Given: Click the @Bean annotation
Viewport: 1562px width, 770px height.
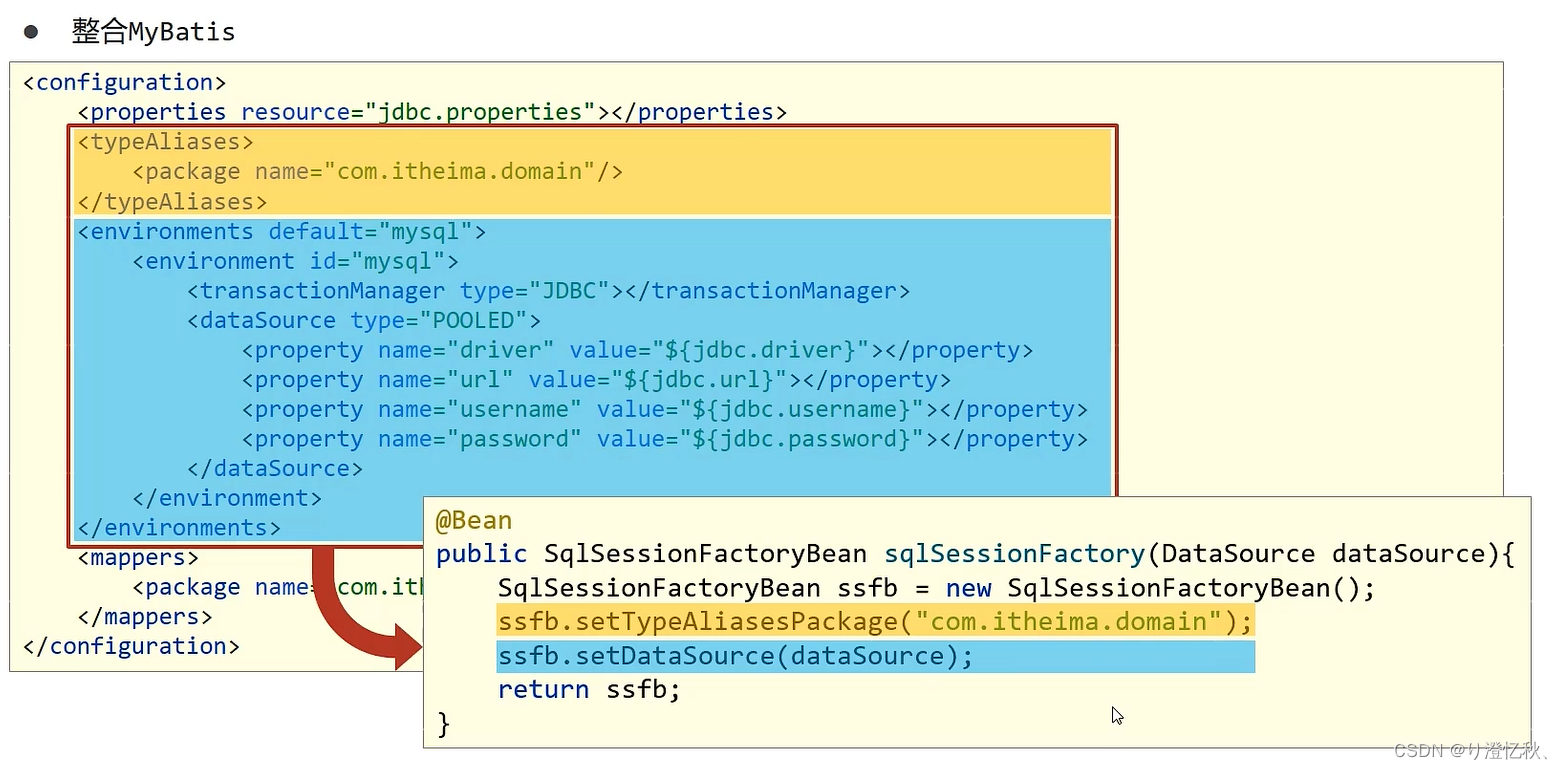Looking at the screenshot, I should pyautogui.click(x=474, y=521).
